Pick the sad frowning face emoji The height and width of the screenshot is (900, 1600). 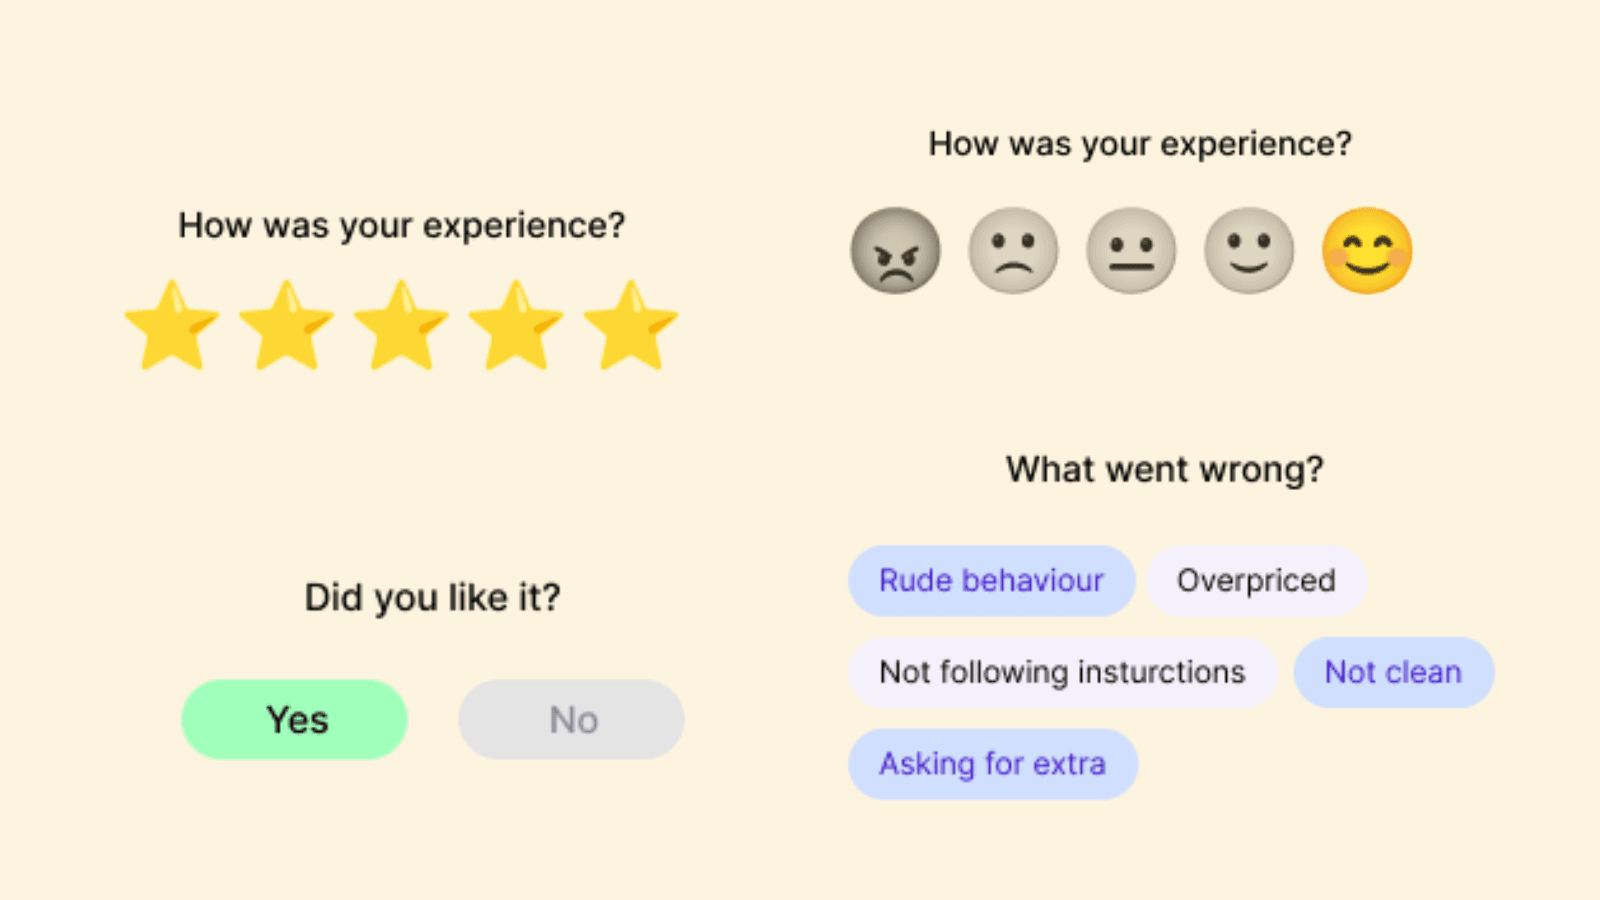1013,251
